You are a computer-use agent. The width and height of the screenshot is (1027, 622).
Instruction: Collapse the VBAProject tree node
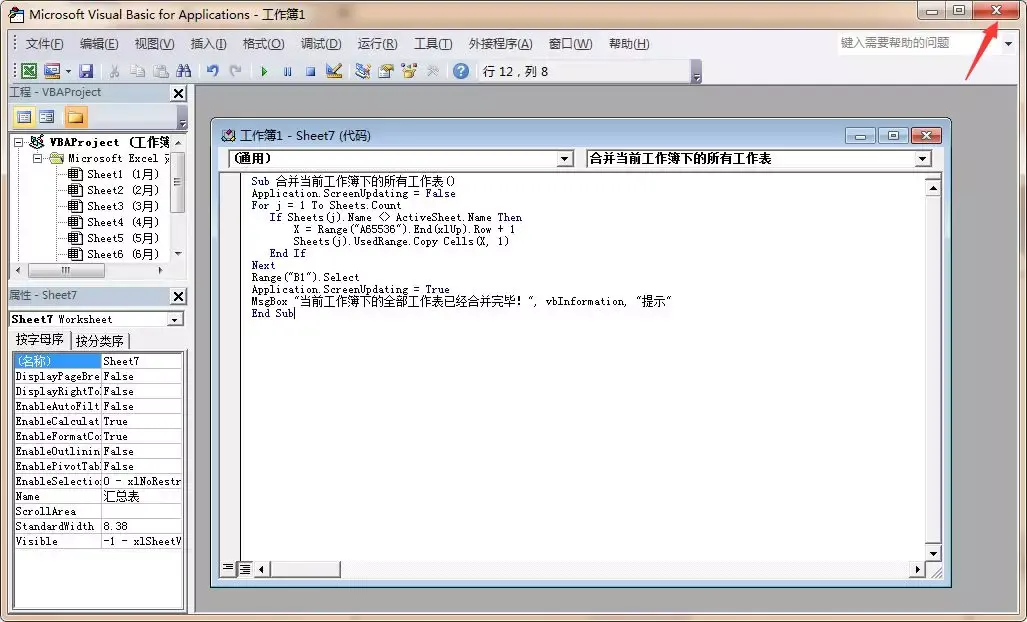pos(18,142)
